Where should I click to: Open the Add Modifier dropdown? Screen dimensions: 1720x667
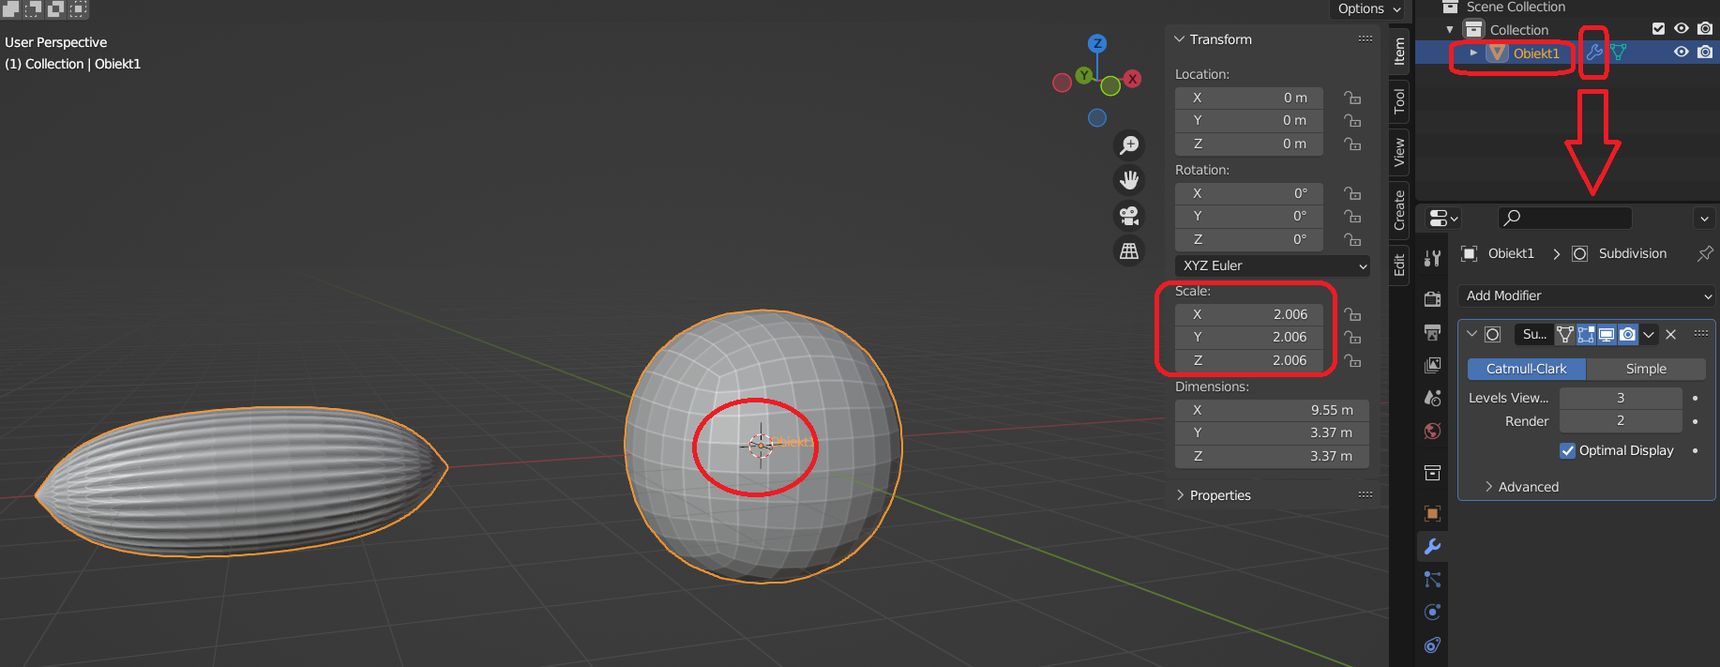[1587, 295]
